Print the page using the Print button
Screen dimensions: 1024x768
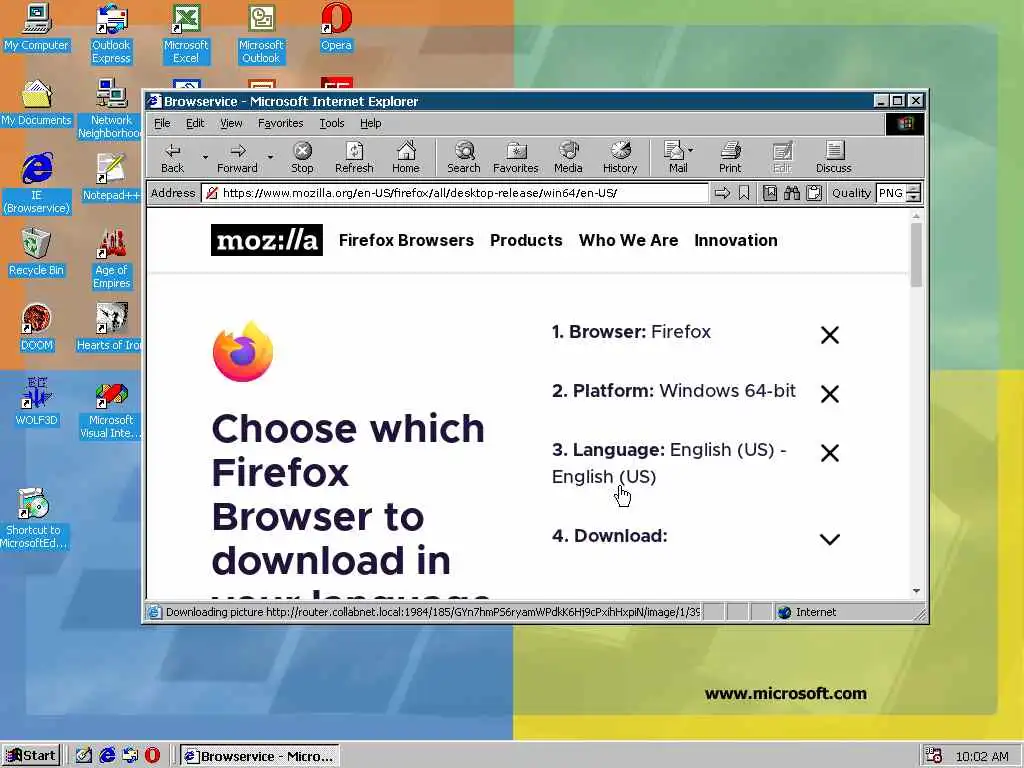[x=730, y=157]
